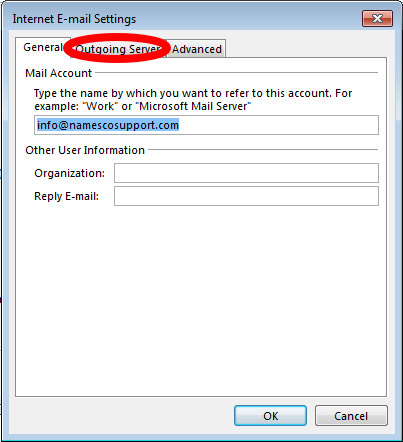Cancel the Internet E-mail Settings dialog

(351, 416)
